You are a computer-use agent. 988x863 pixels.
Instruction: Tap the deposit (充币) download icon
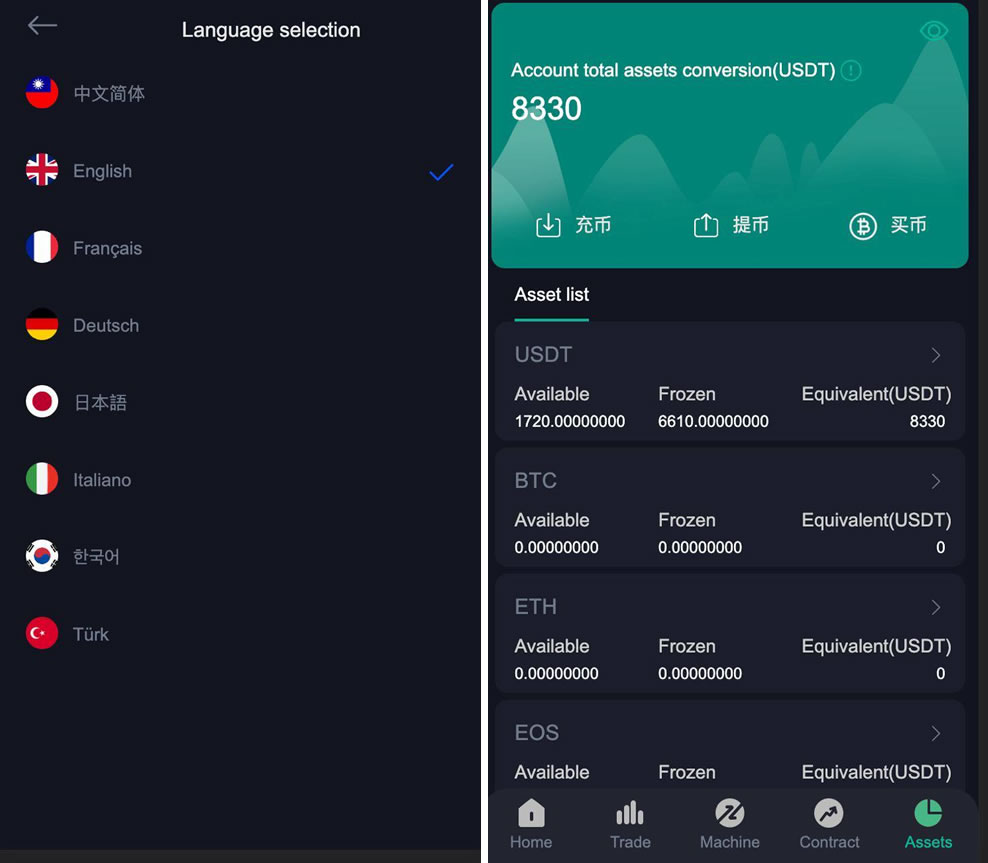(x=548, y=225)
